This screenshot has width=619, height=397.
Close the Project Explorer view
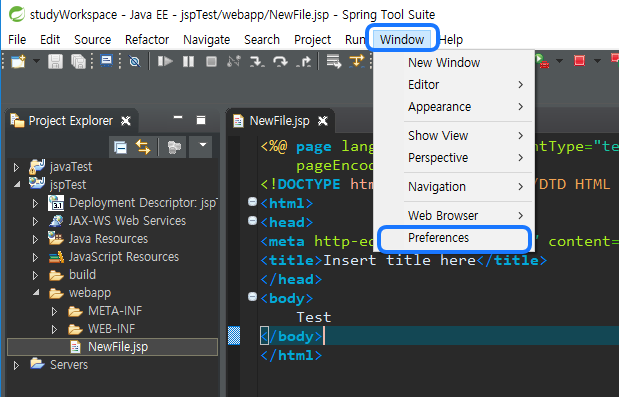tap(126, 121)
